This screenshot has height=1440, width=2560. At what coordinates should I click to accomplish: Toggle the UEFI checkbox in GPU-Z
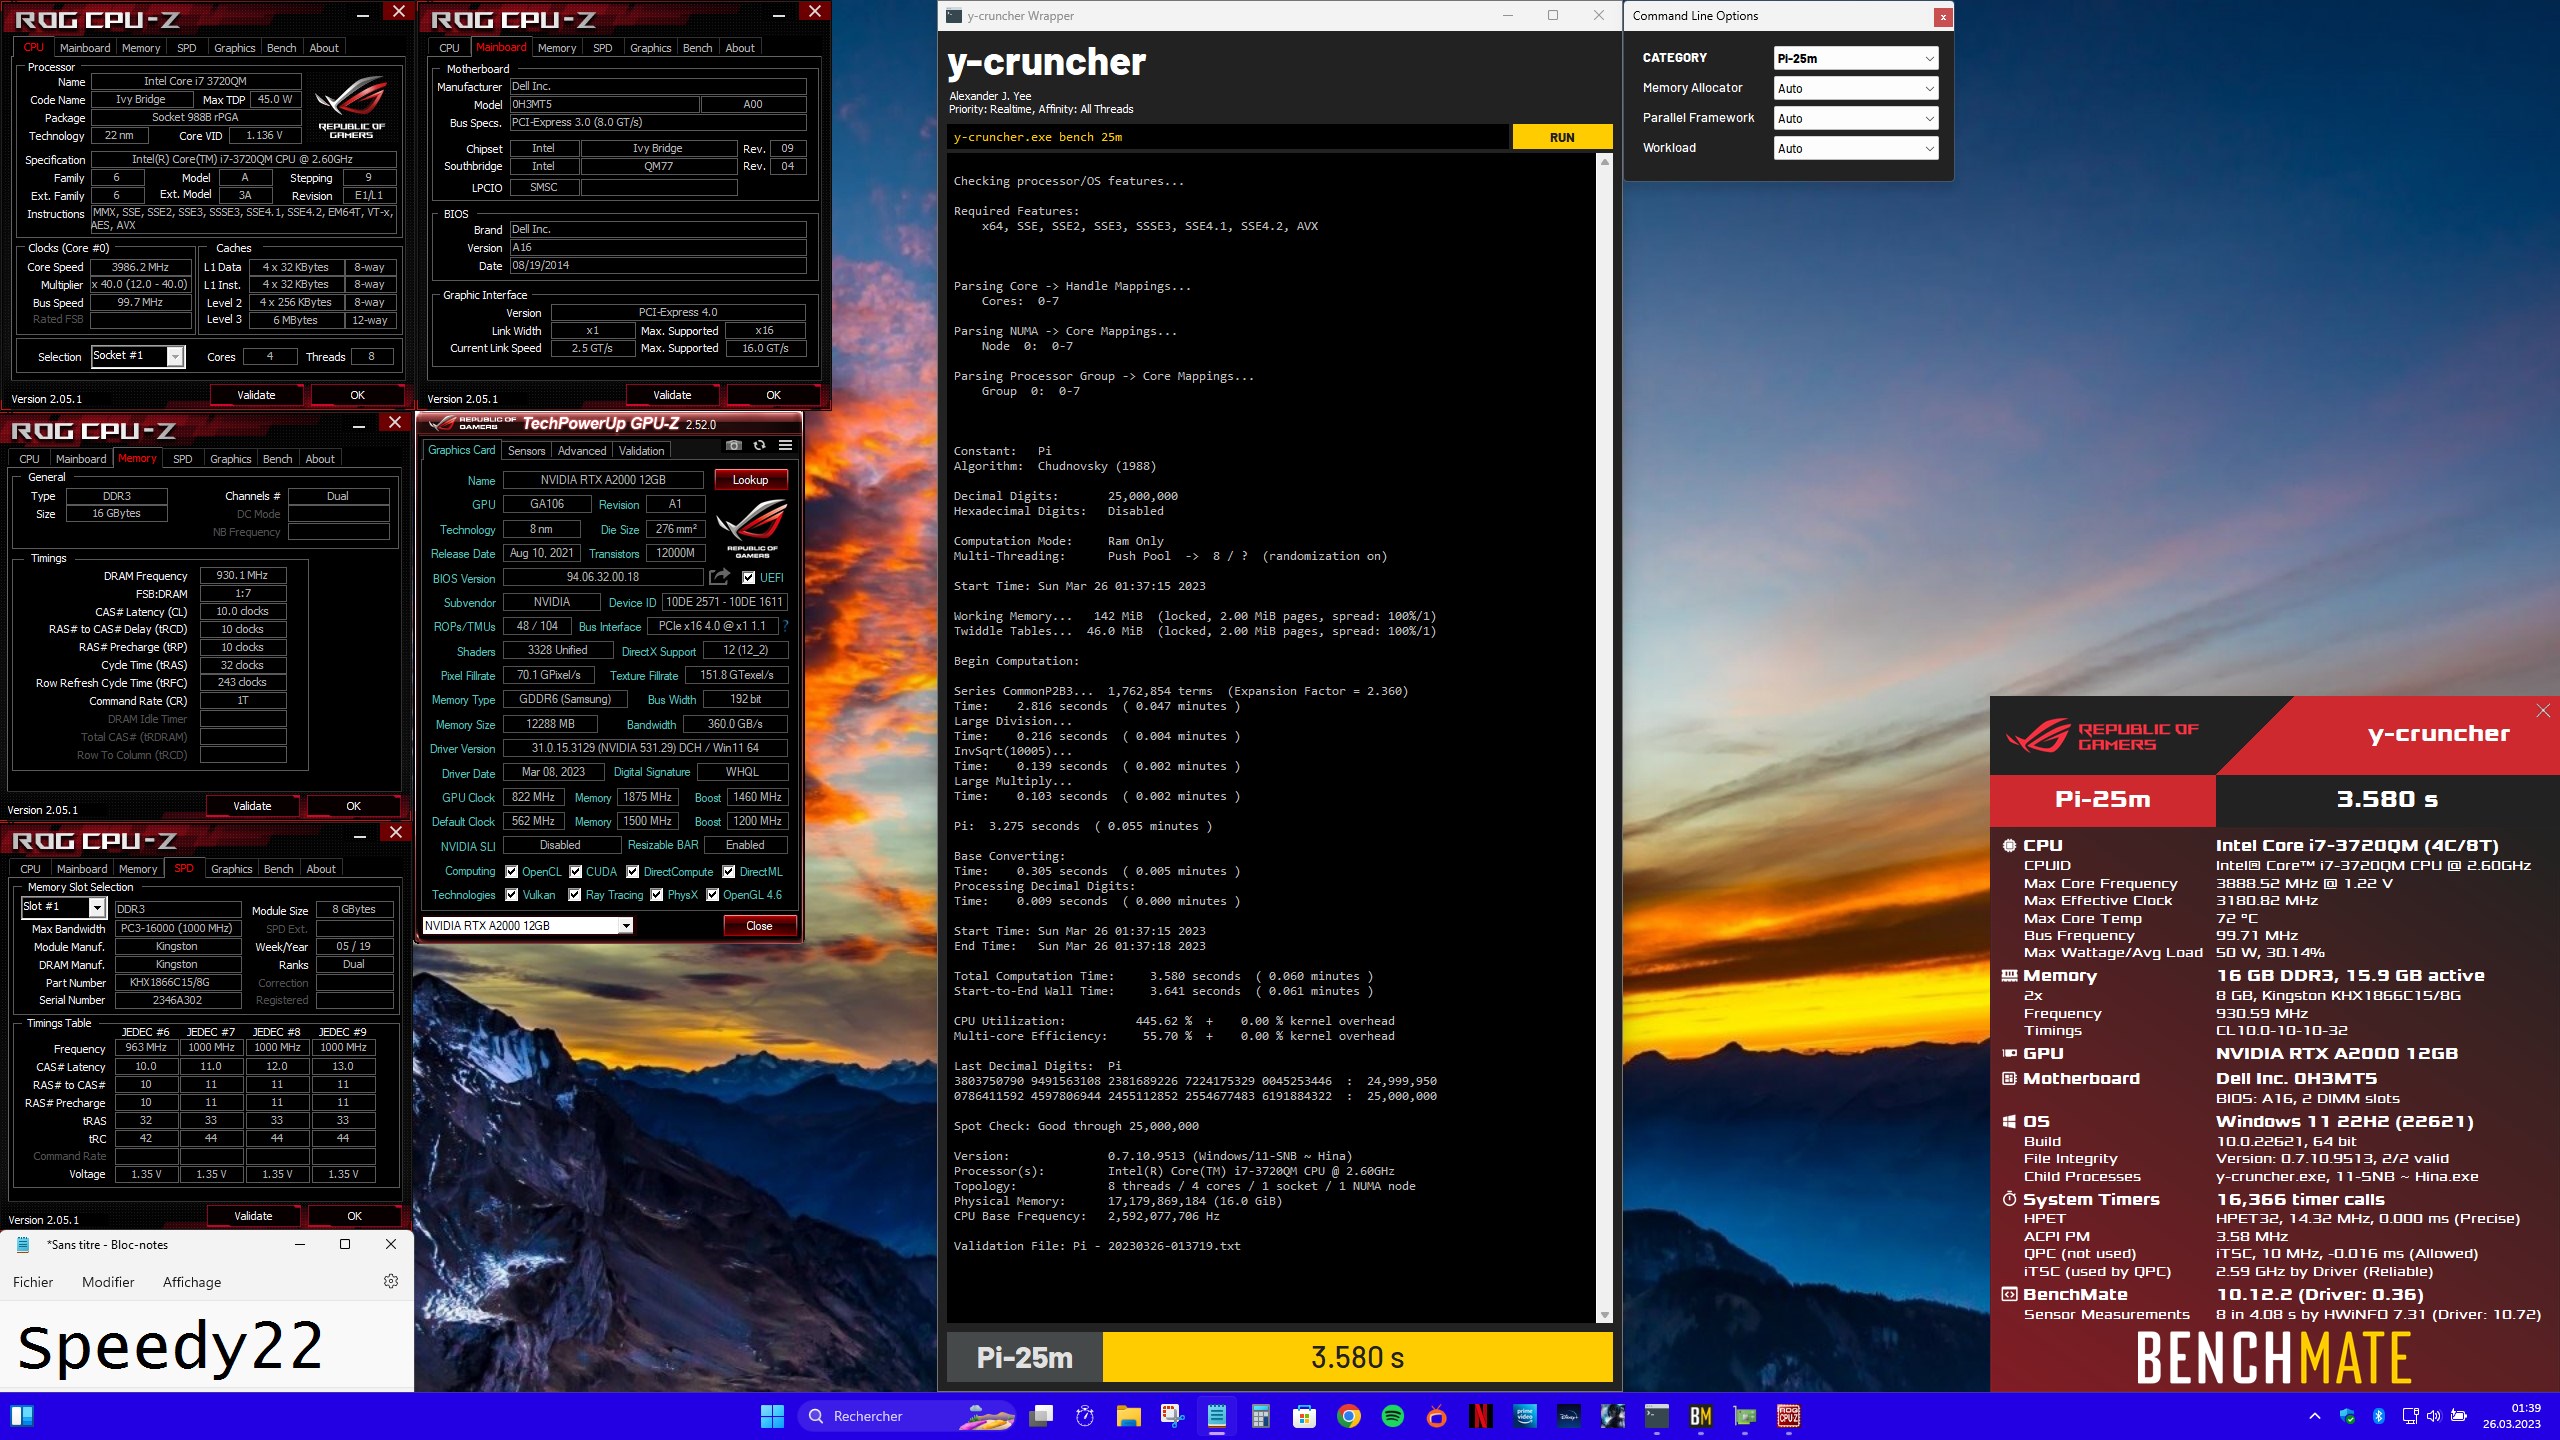point(748,577)
